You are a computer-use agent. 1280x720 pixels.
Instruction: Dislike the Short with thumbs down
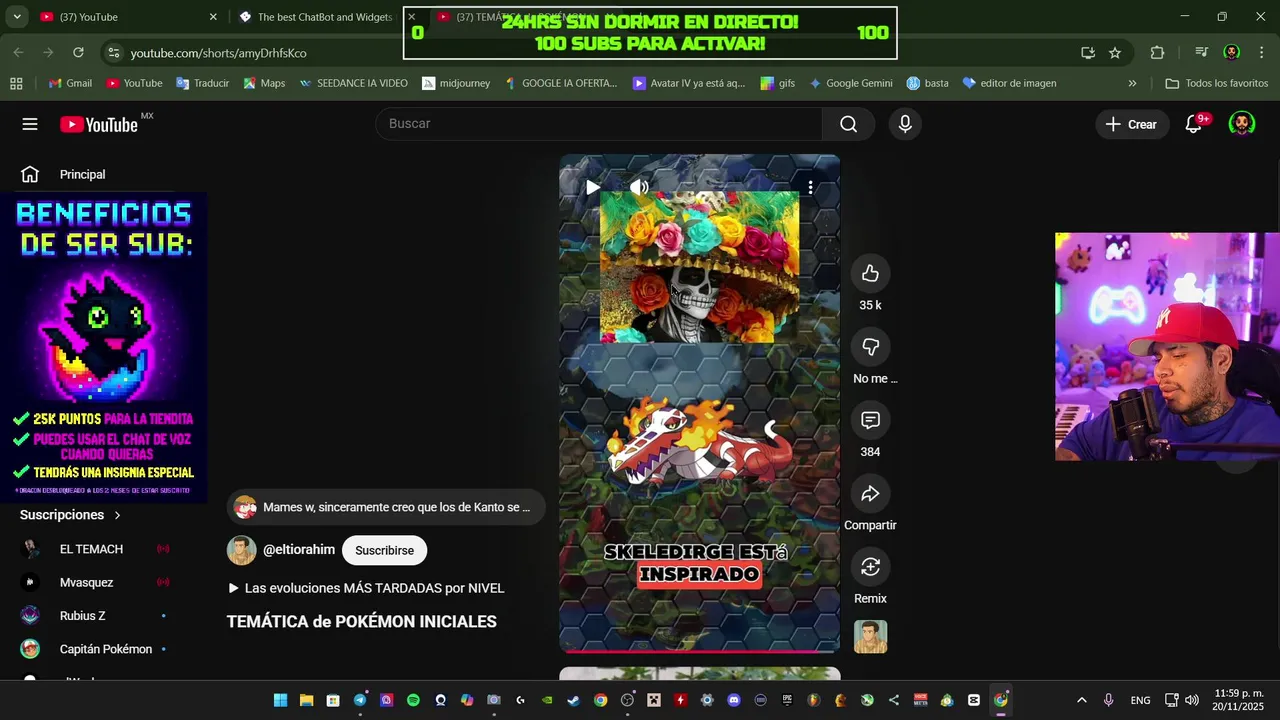click(870, 347)
